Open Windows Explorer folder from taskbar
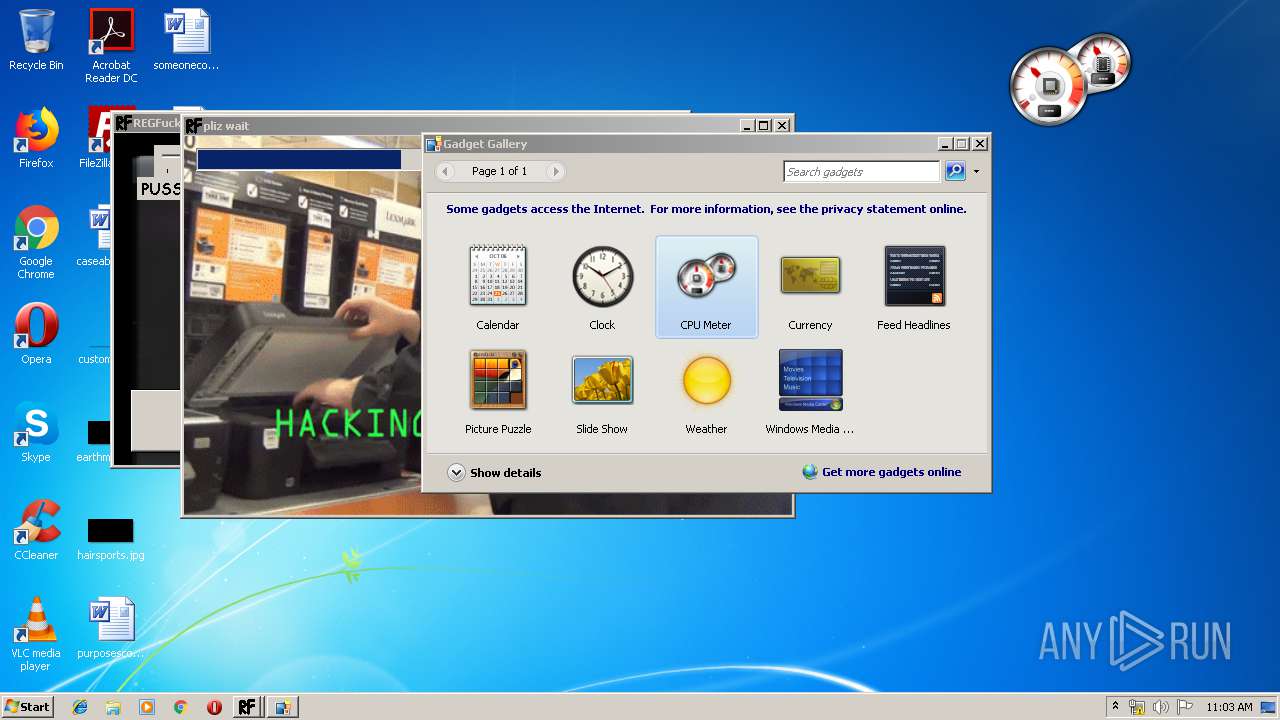This screenshot has width=1280, height=720. (x=113, y=707)
